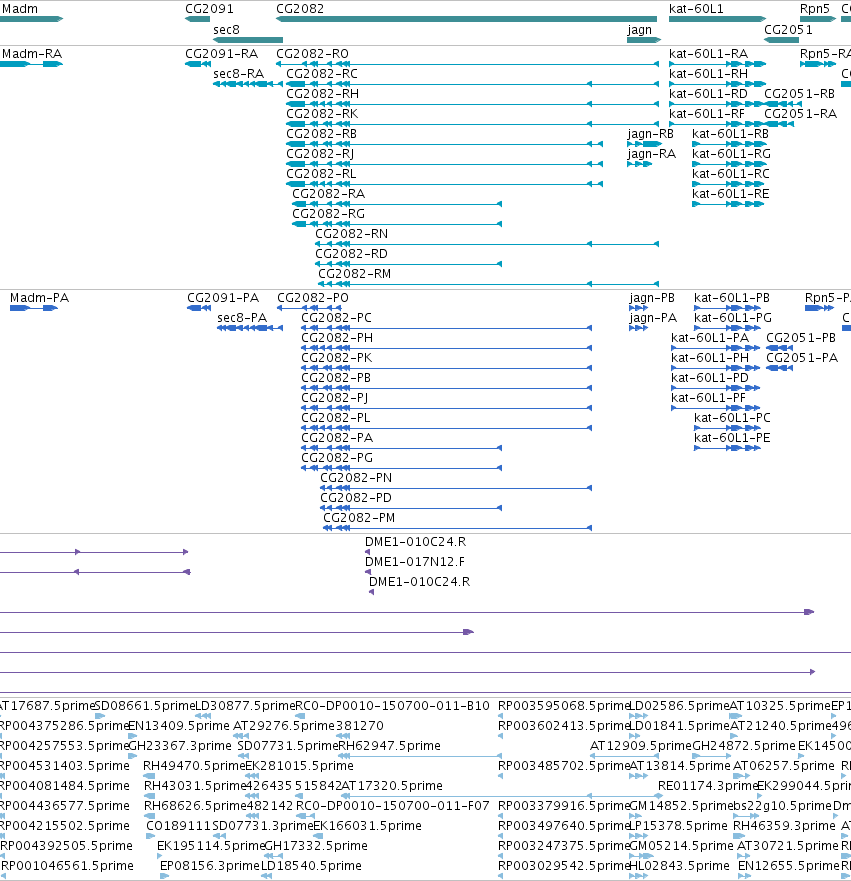Click transcript CG2082-RG
Viewport: 851px width, 881px height.
(x=329, y=214)
